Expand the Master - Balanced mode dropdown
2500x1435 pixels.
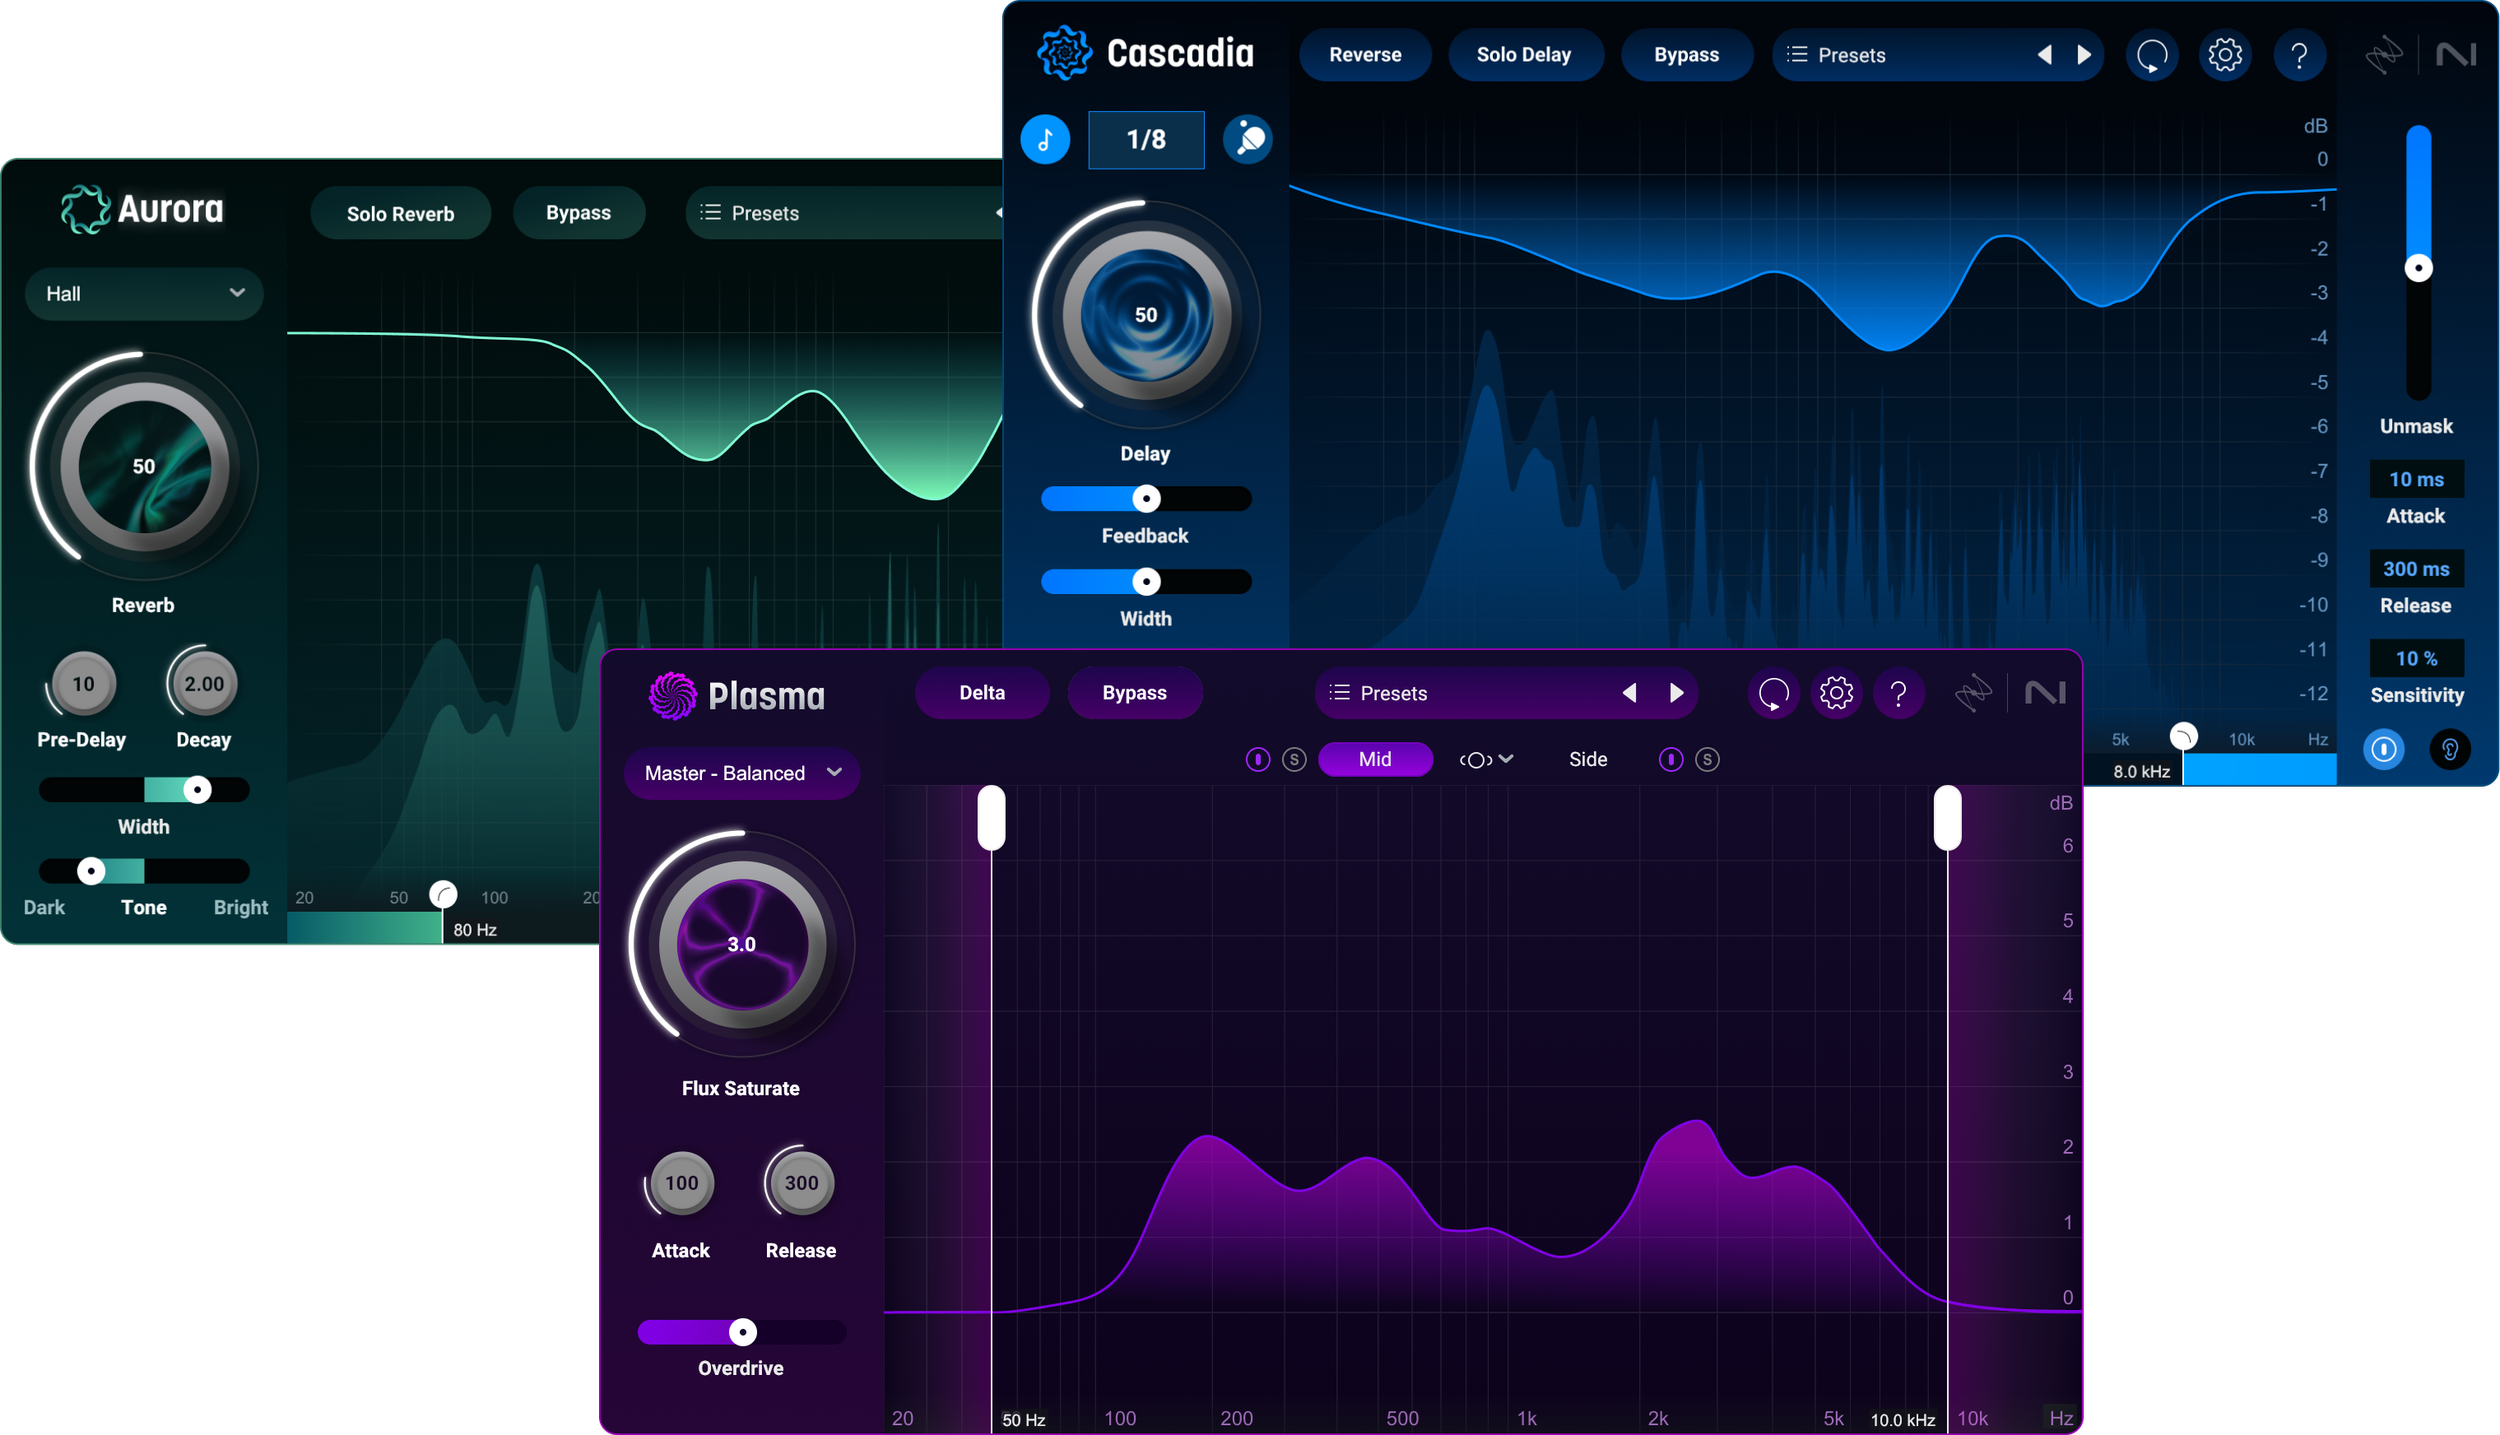coord(742,773)
